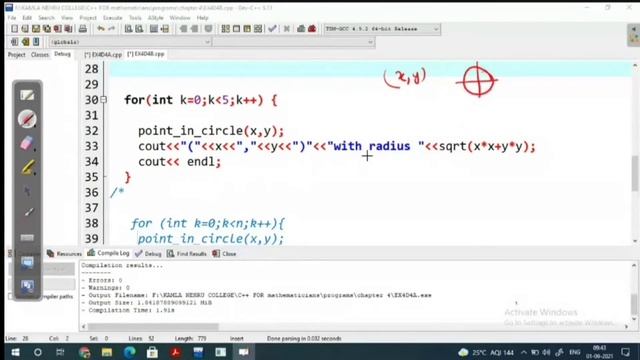Screen dimensions: 640x360
Task: Open the Windows Start menu
Action: [15, 352]
